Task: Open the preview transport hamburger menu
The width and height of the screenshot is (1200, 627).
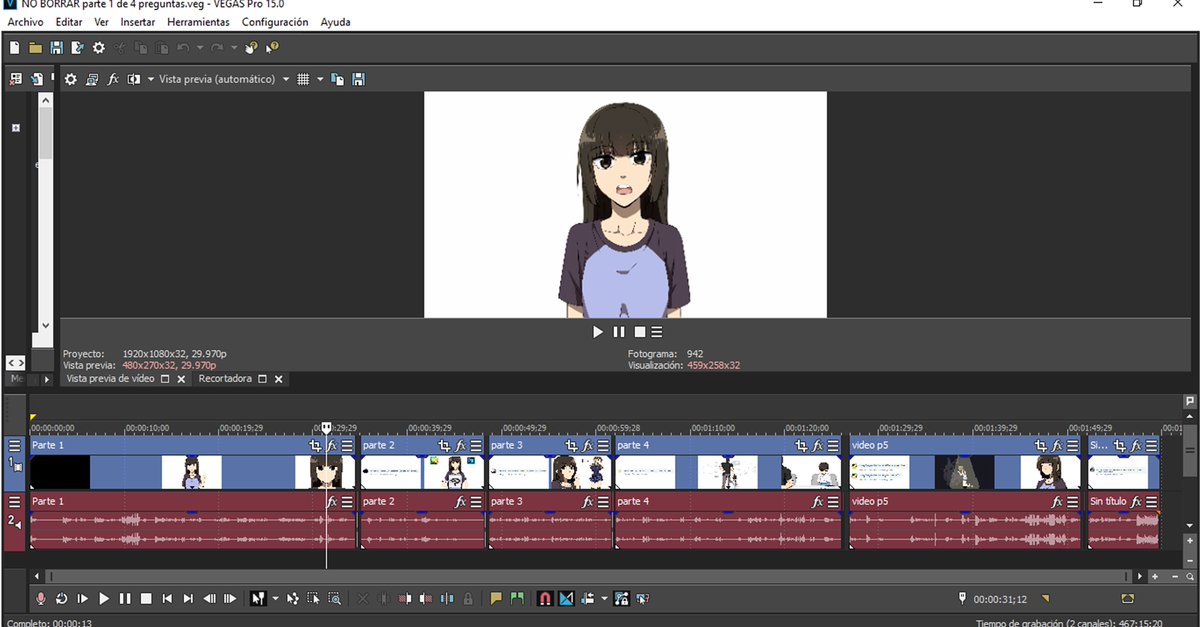Action: pyautogui.click(x=657, y=332)
